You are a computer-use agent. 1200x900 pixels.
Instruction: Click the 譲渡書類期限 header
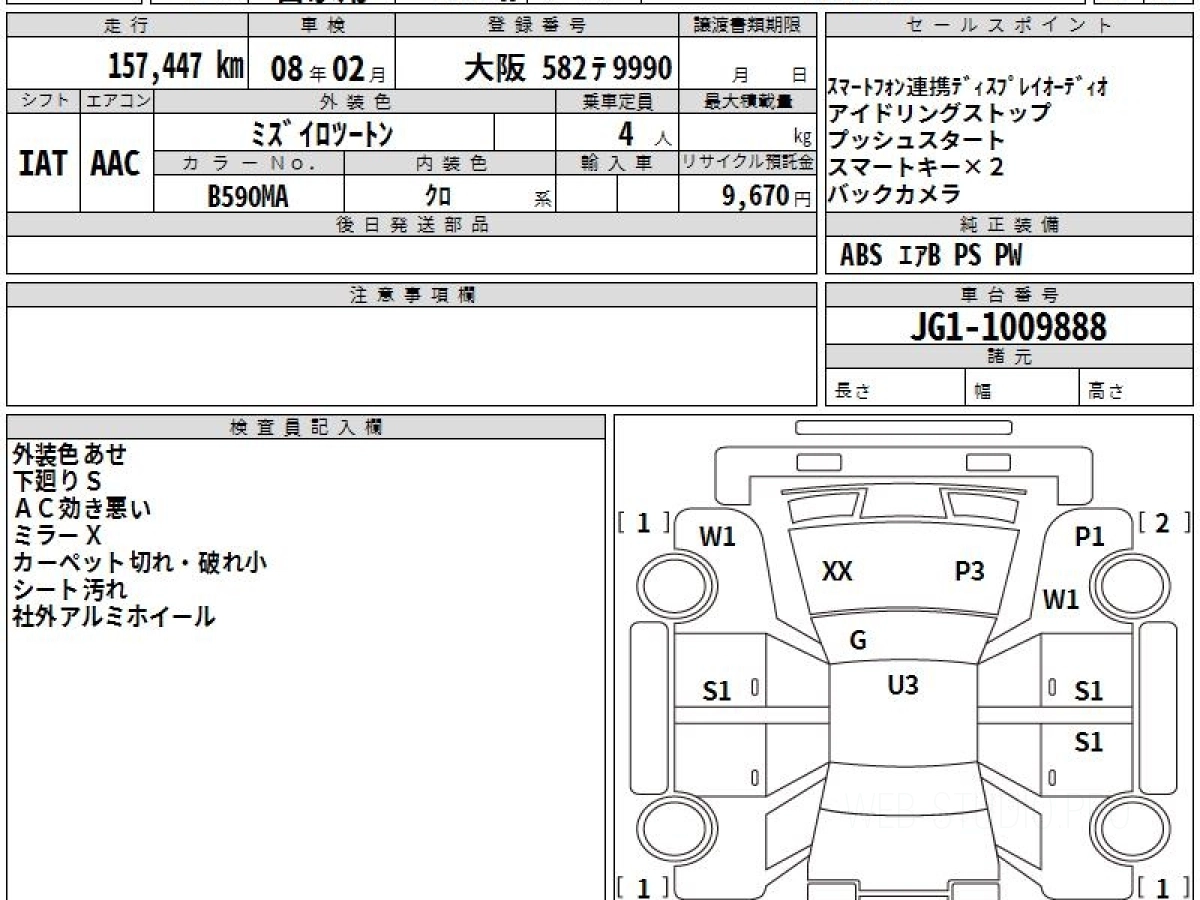point(748,26)
